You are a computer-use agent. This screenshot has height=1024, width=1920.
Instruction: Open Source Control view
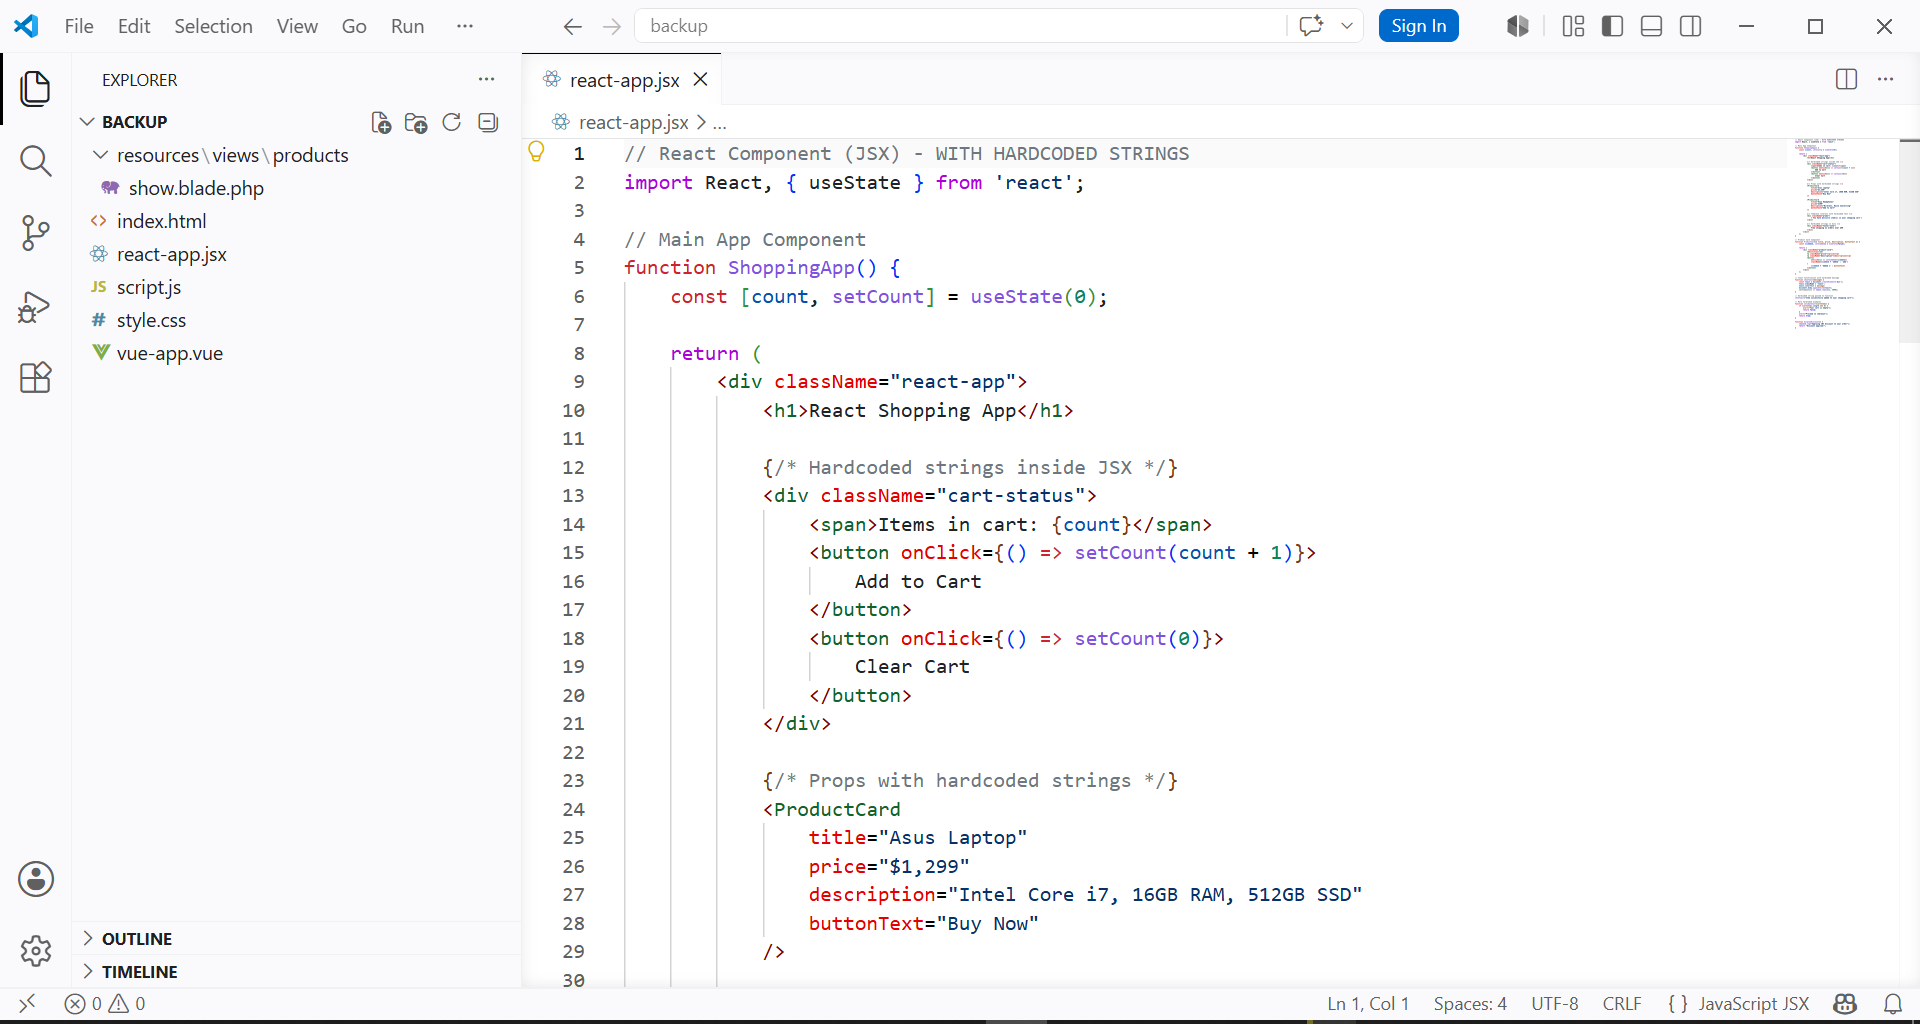36,233
